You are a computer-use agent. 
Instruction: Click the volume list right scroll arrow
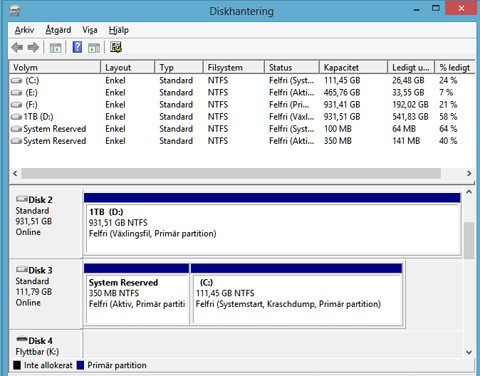tap(469, 173)
